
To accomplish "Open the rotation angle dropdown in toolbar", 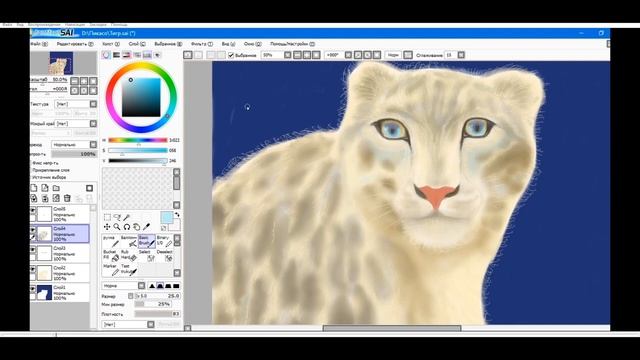I will pyautogui.click(x=348, y=55).
